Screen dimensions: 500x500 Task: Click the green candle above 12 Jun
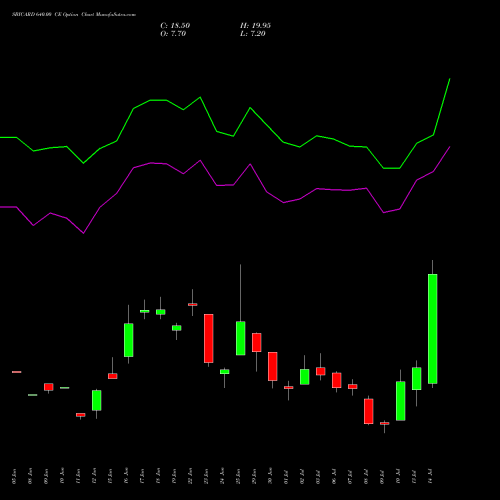(97, 400)
